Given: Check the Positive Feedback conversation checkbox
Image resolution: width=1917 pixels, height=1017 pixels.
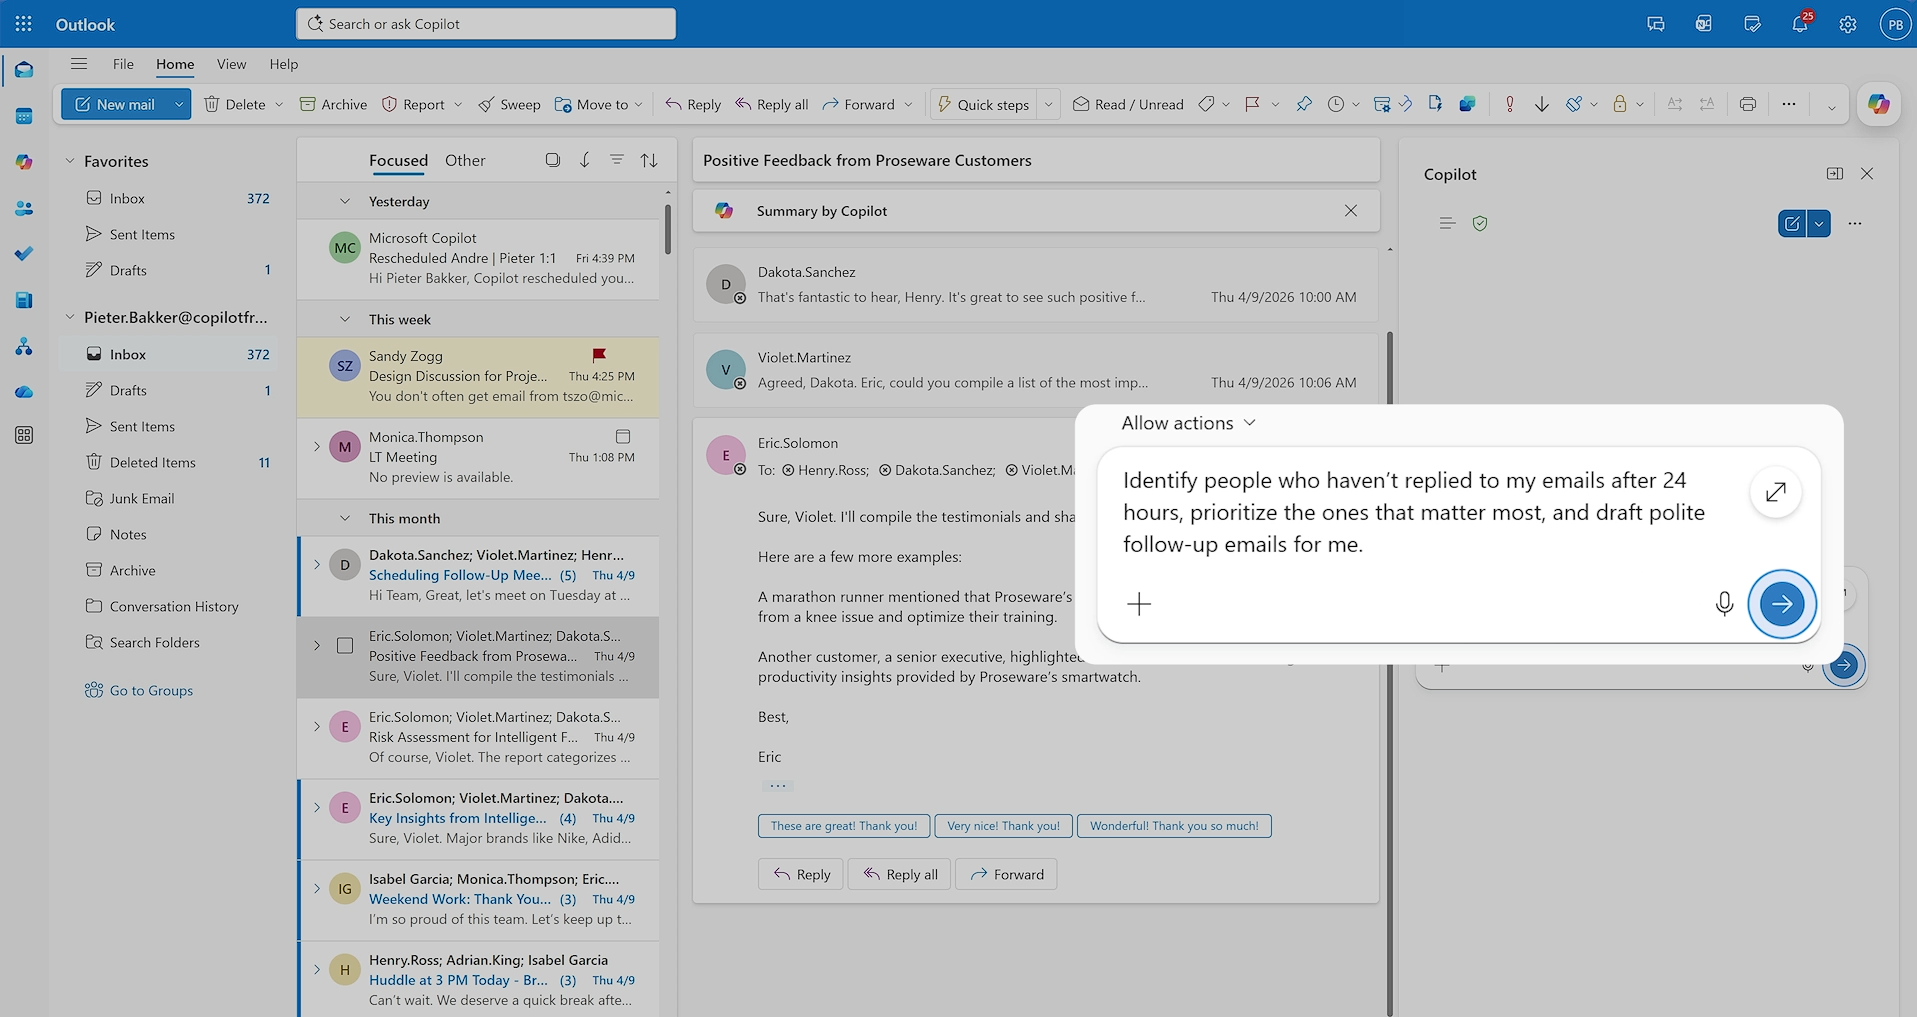Looking at the screenshot, I should point(345,646).
